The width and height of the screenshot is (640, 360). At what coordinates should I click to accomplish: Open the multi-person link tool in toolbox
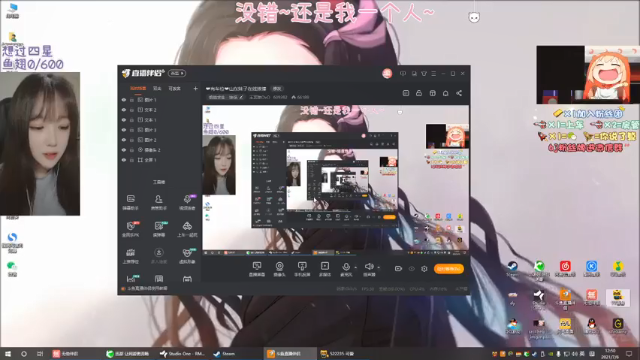point(159,256)
